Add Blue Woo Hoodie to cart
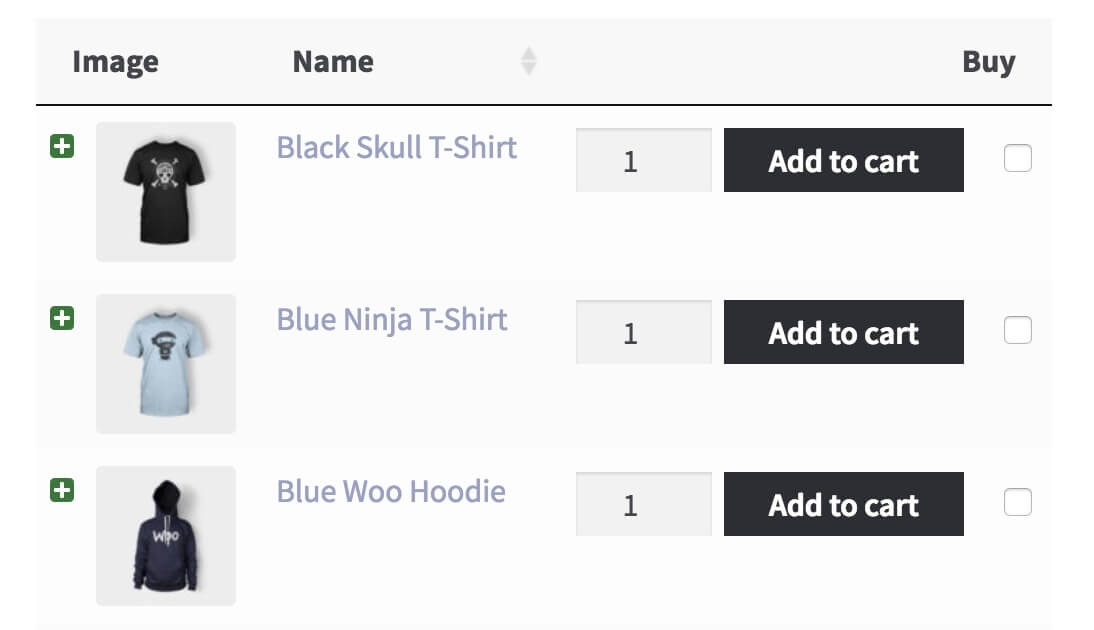Image resolution: width=1094 pixels, height=630 pixels. tap(843, 504)
